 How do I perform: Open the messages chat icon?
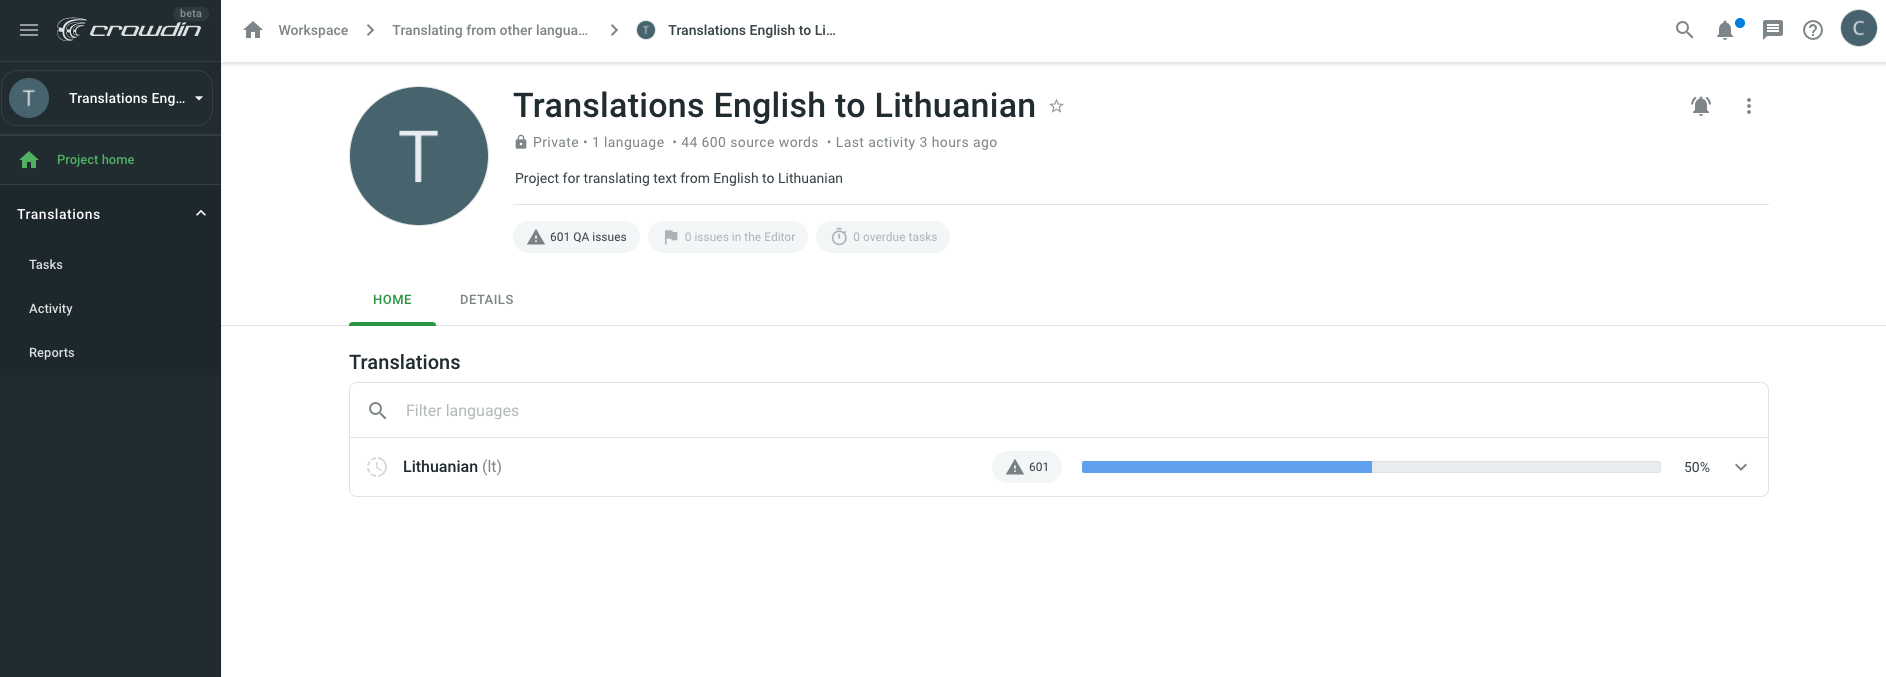(x=1773, y=30)
